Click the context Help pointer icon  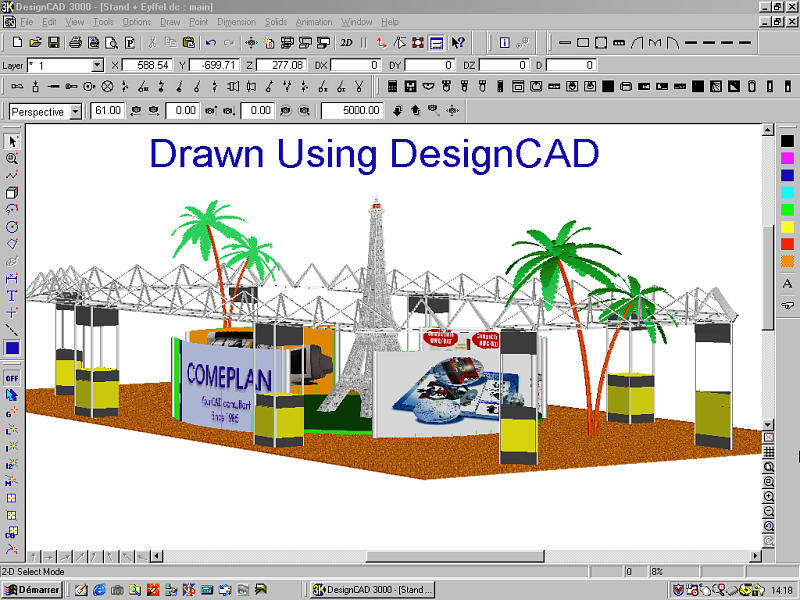click(458, 43)
